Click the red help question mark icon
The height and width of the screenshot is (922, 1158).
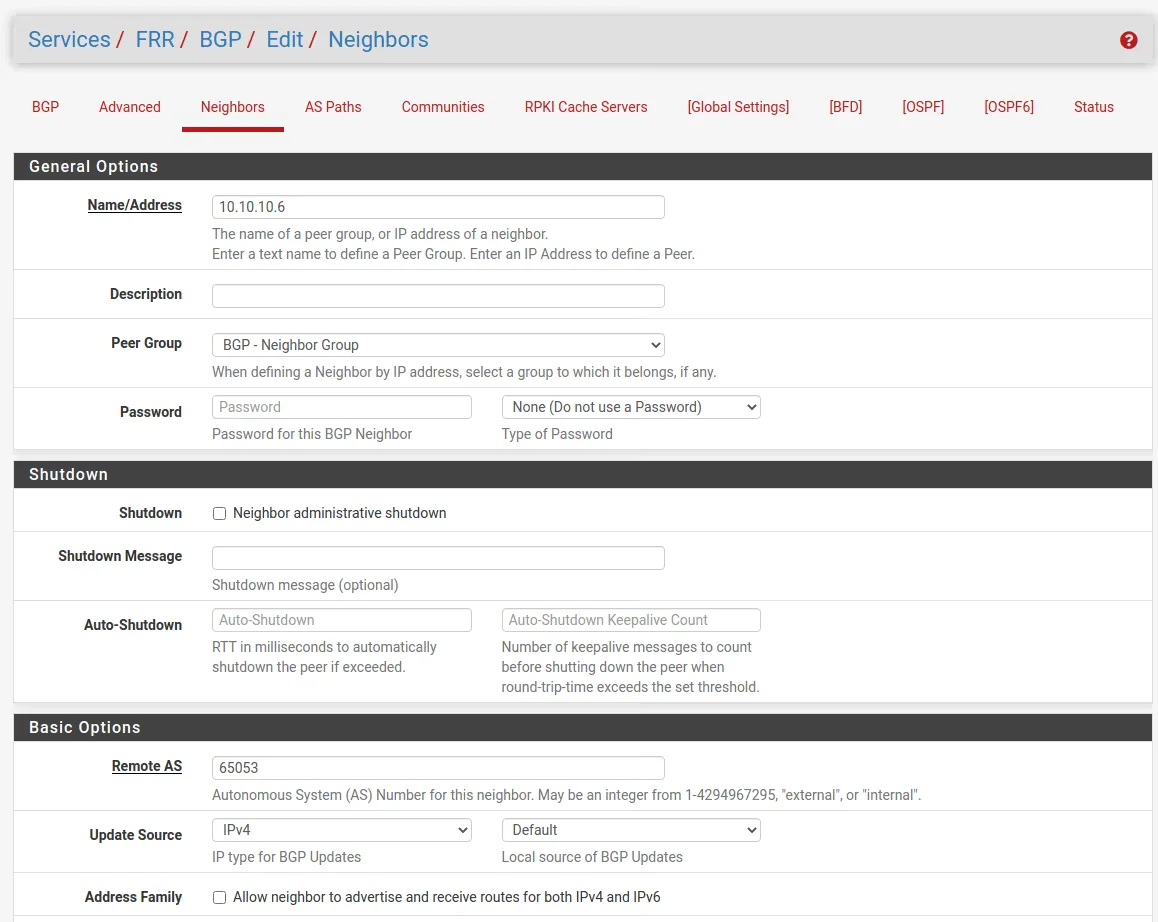point(1129,40)
